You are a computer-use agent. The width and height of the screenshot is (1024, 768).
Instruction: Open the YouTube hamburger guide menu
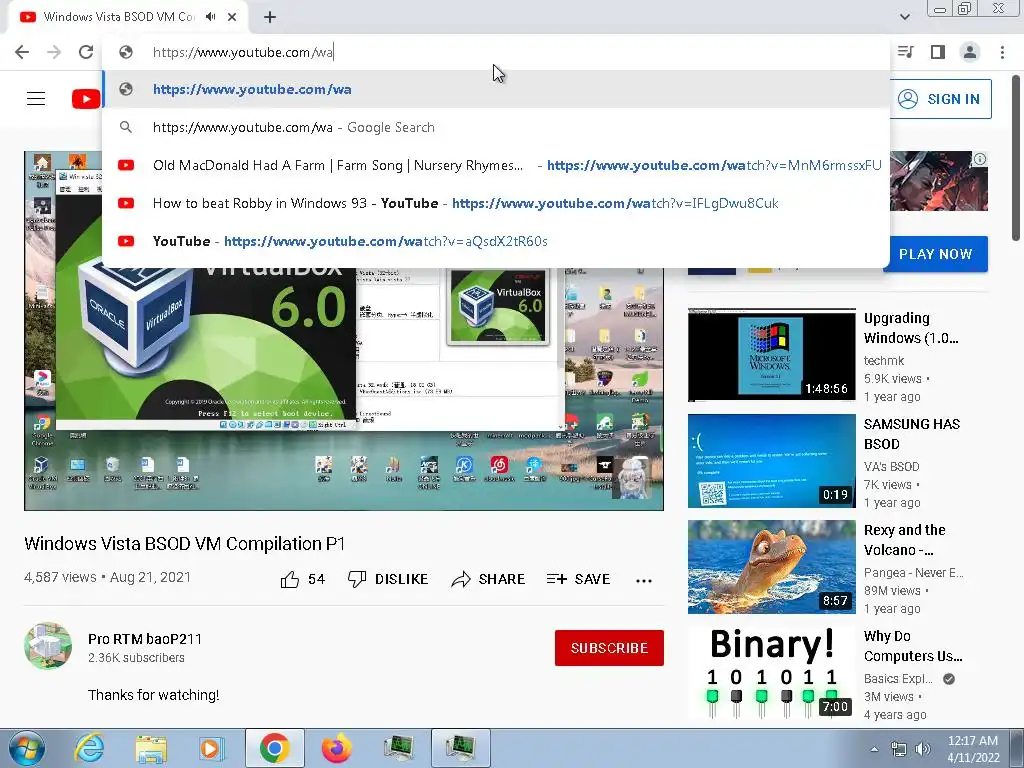click(x=36, y=99)
